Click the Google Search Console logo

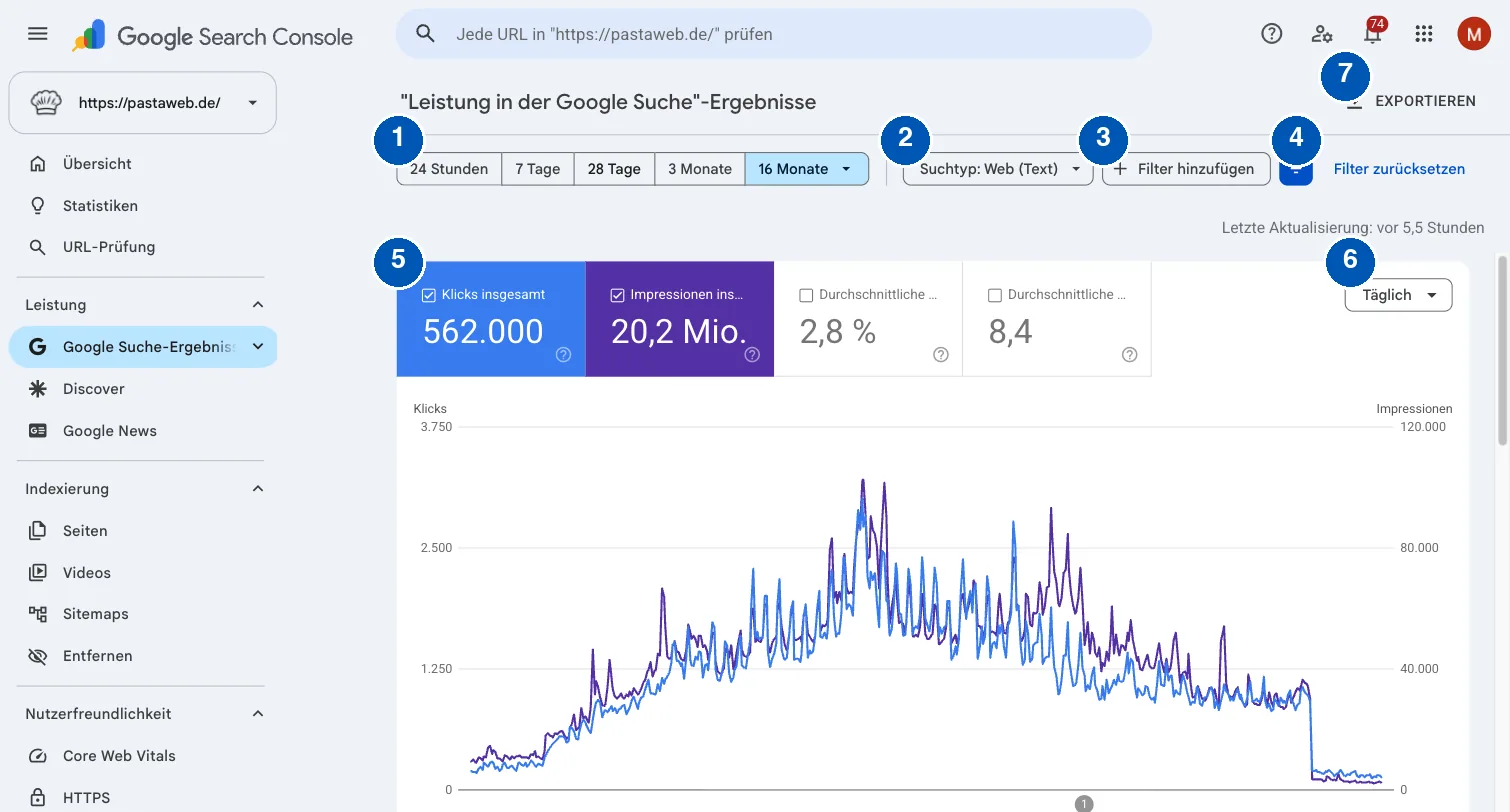tap(213, 36)
